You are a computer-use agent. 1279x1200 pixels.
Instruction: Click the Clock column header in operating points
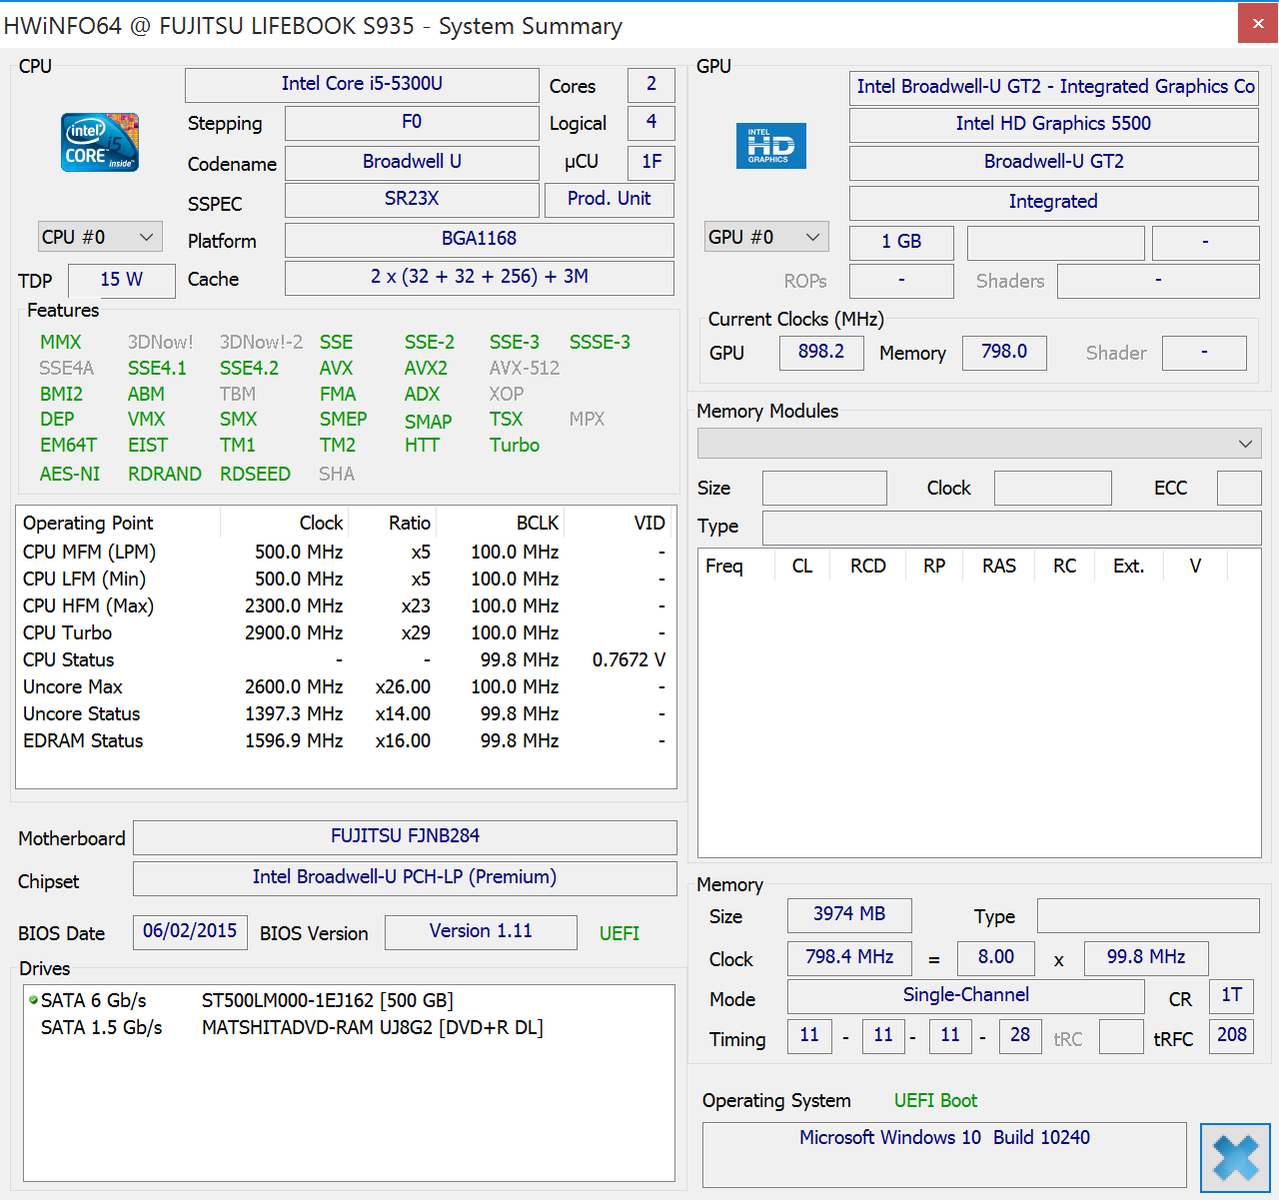(284, 523)
